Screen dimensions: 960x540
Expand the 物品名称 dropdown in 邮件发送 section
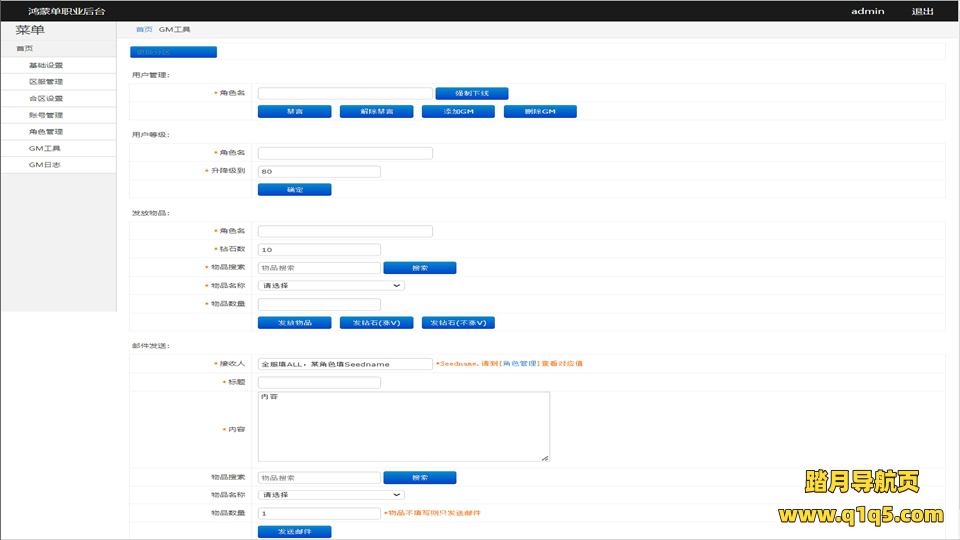(331, 495)
